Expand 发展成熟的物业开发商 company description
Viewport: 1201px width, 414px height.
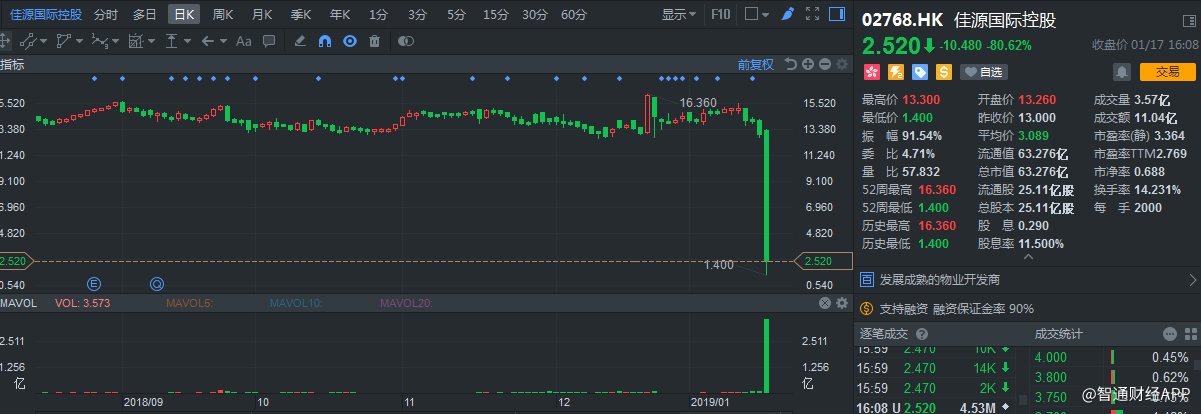(1029, 280)
